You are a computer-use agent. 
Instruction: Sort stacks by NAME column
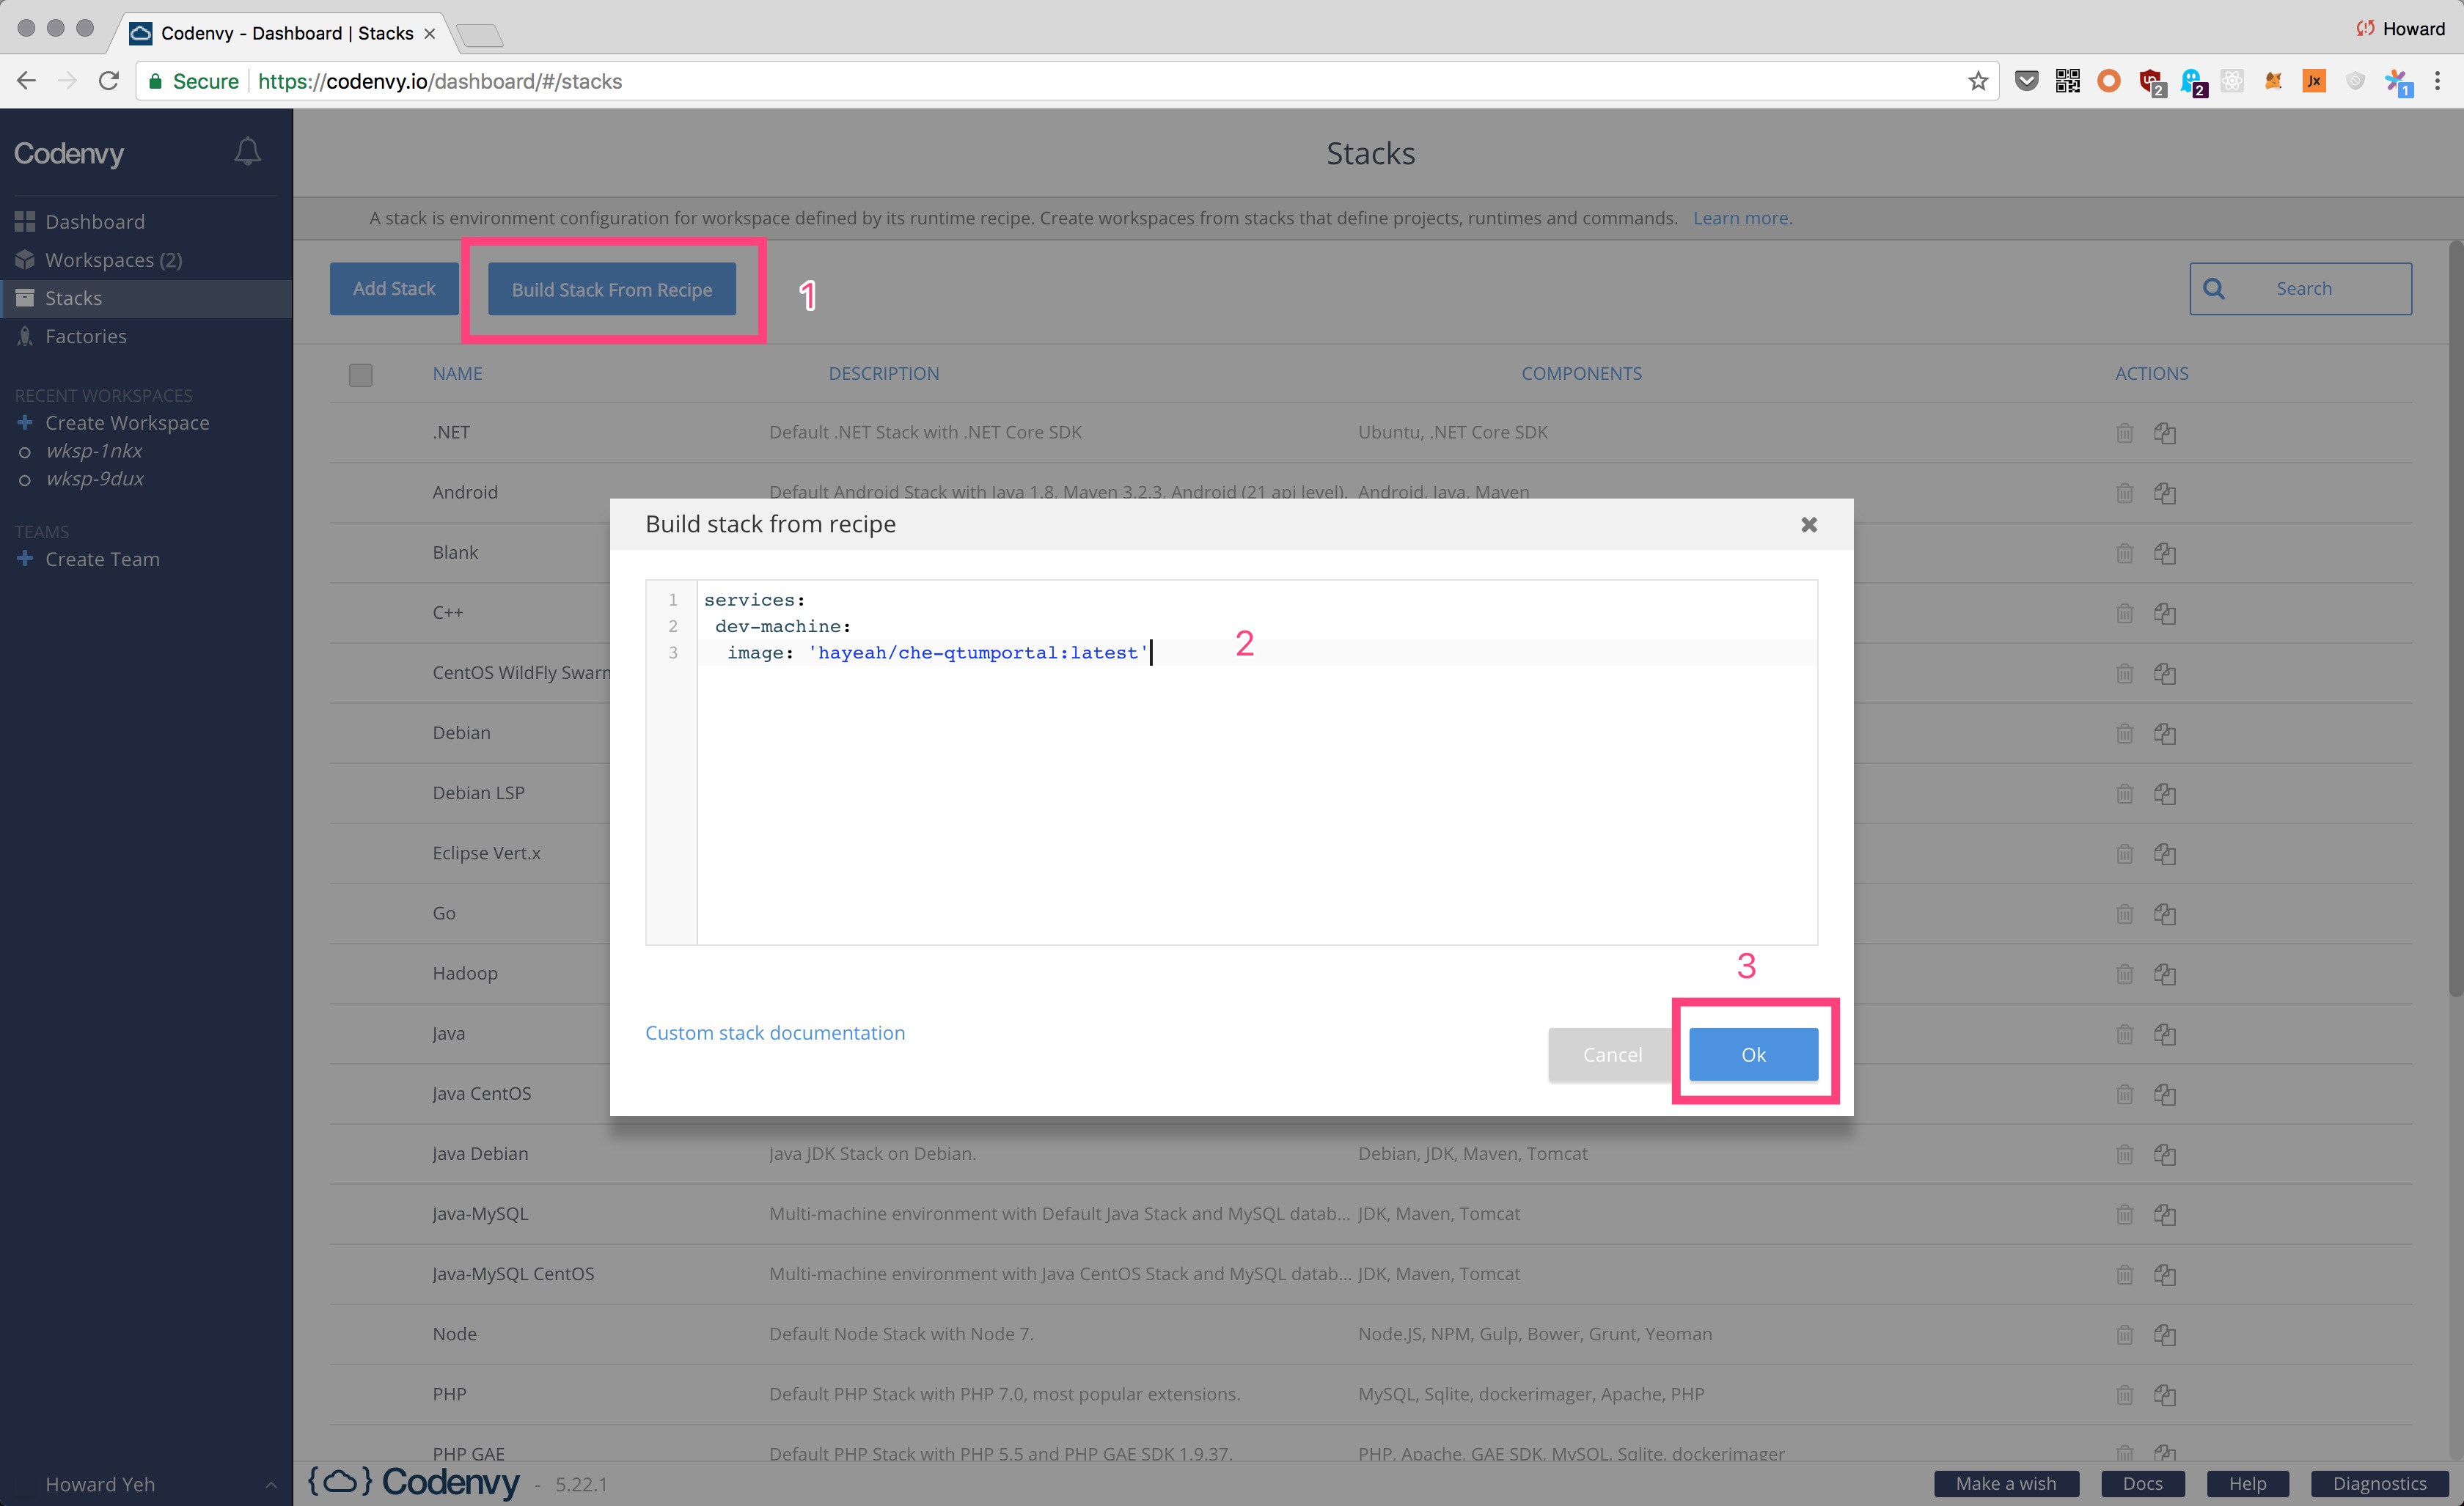[458, 373]
